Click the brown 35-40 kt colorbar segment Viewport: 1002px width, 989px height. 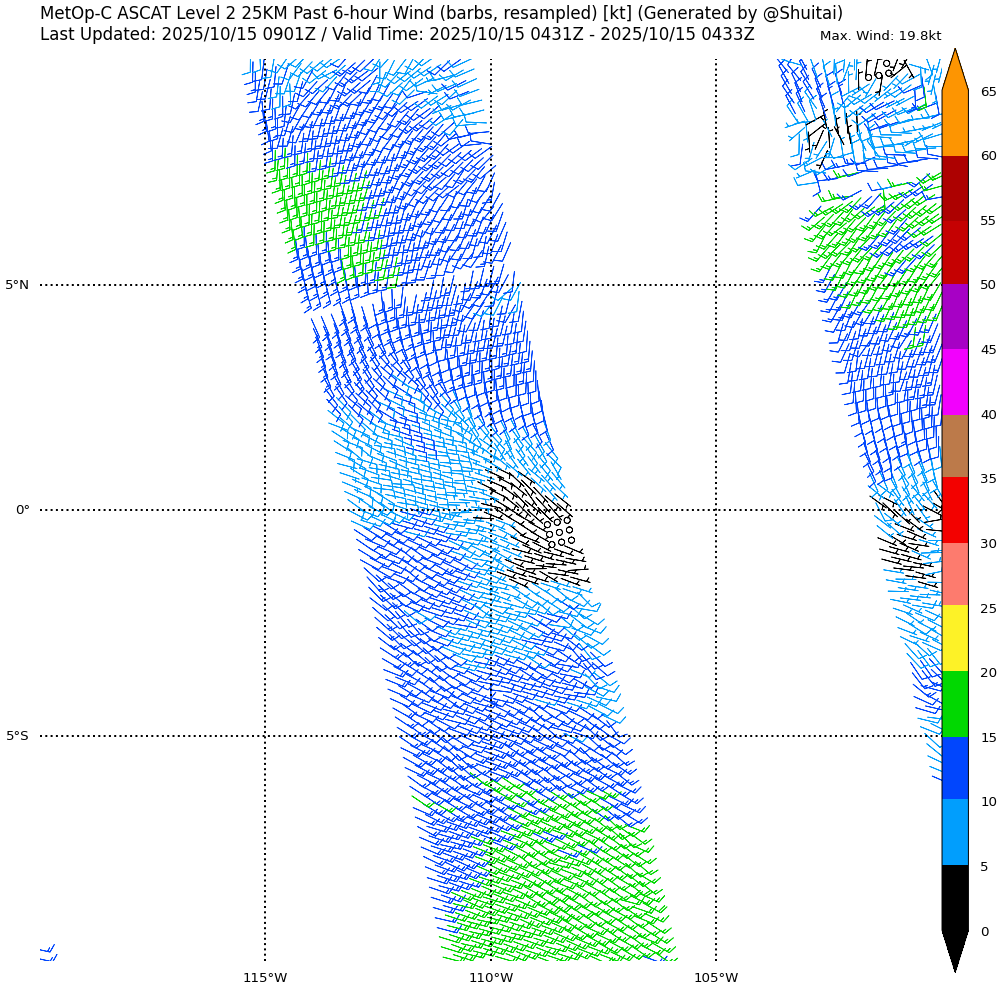[x=954, y=446]
